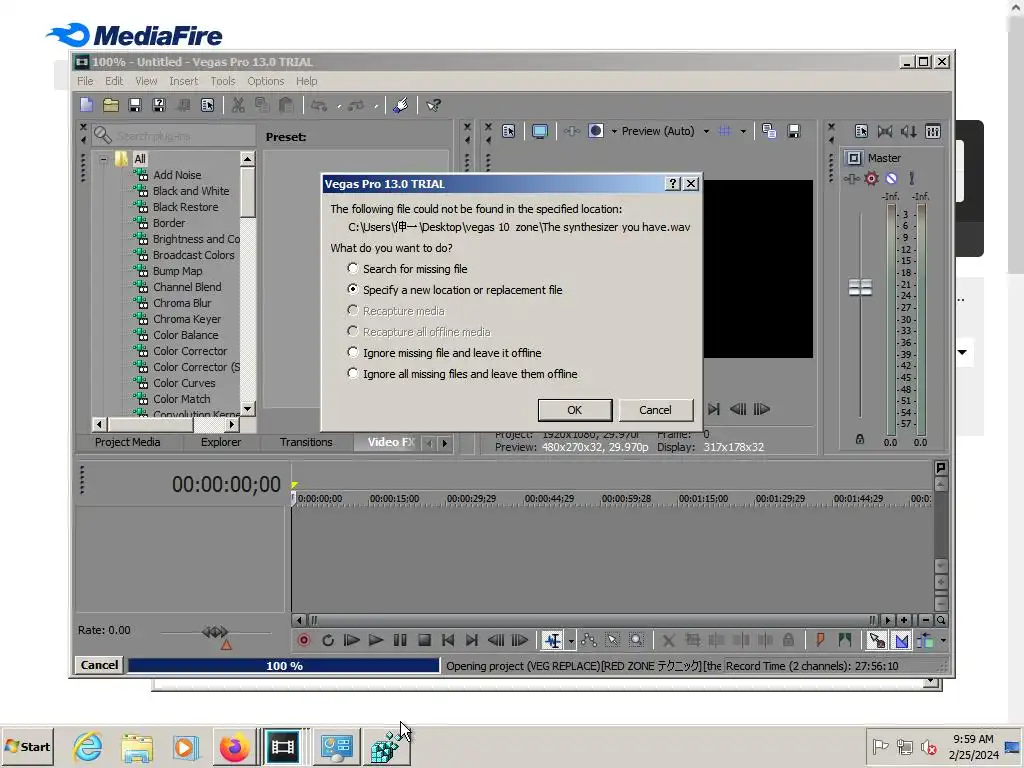
Task: Toggle Automatic Crossfades icon in timeline toolbar
Action: 901,641
